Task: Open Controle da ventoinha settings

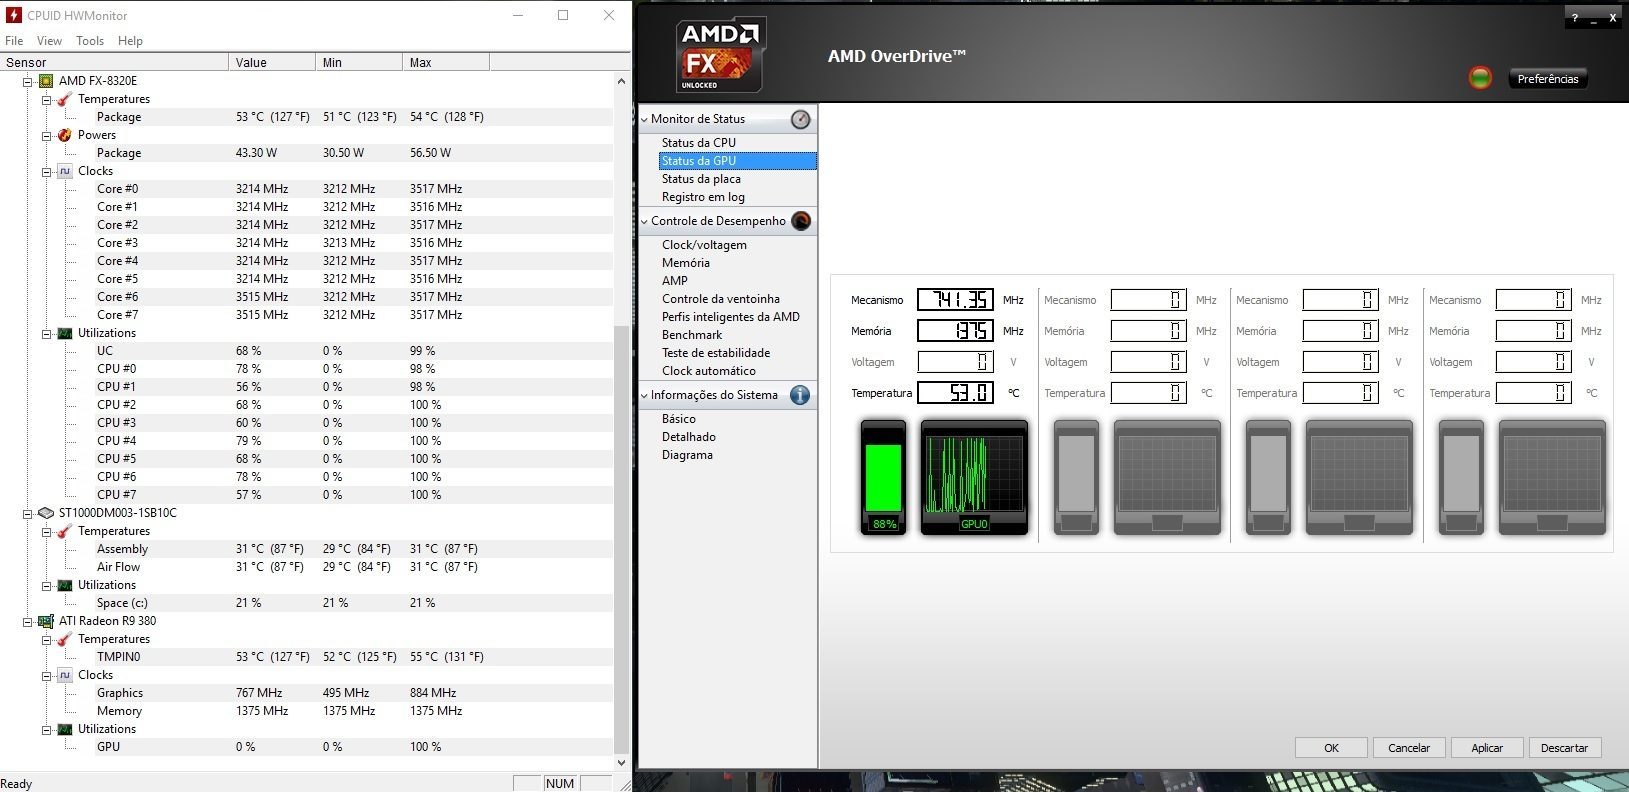Action: (x=720, y=299)
